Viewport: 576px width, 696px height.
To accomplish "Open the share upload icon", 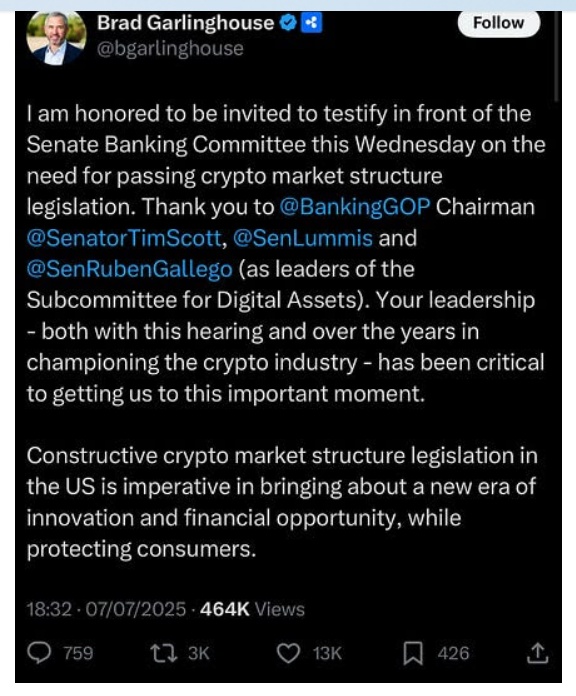I will click(537, 652).
